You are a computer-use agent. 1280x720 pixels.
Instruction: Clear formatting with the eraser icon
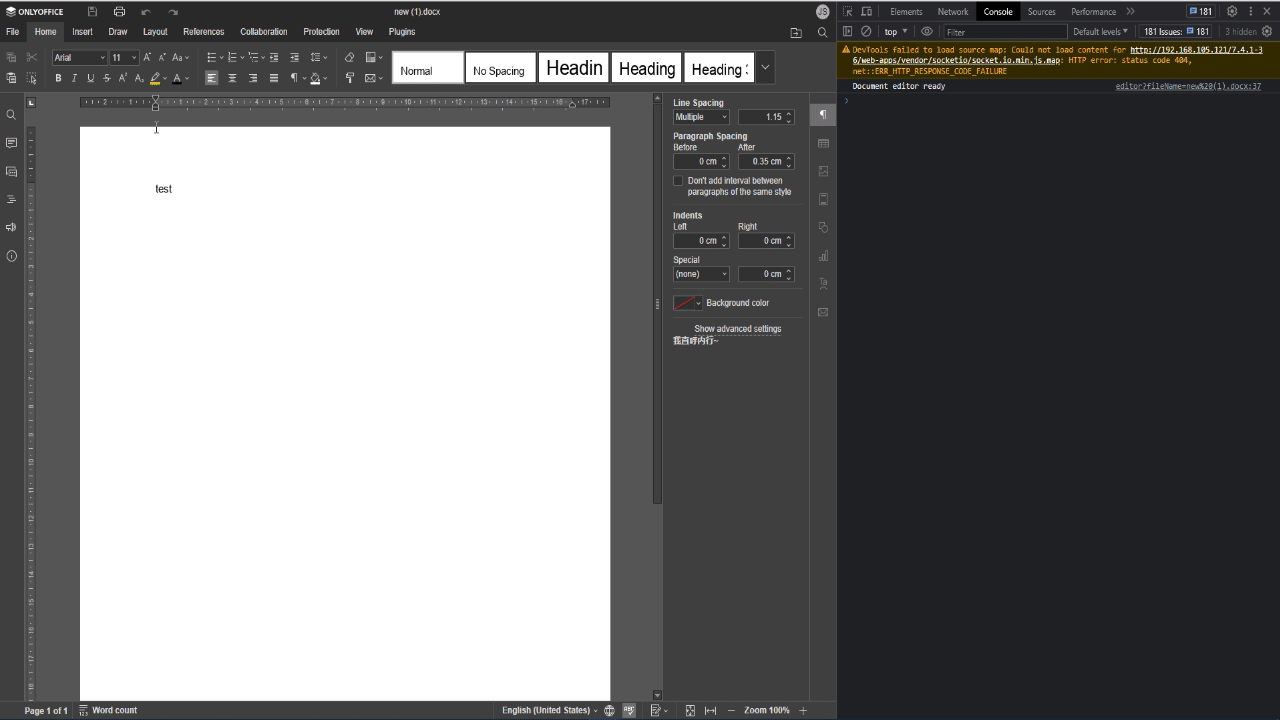pos(349,58)
